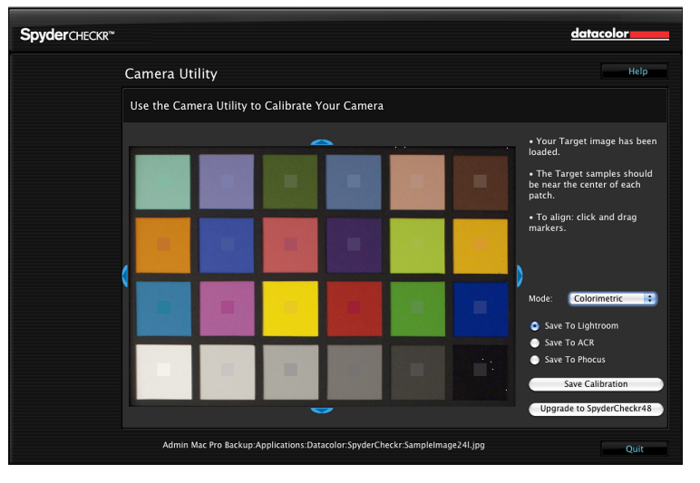
Task: Click 'Your Target image has been loaded' text
Action: coord(592,146)
